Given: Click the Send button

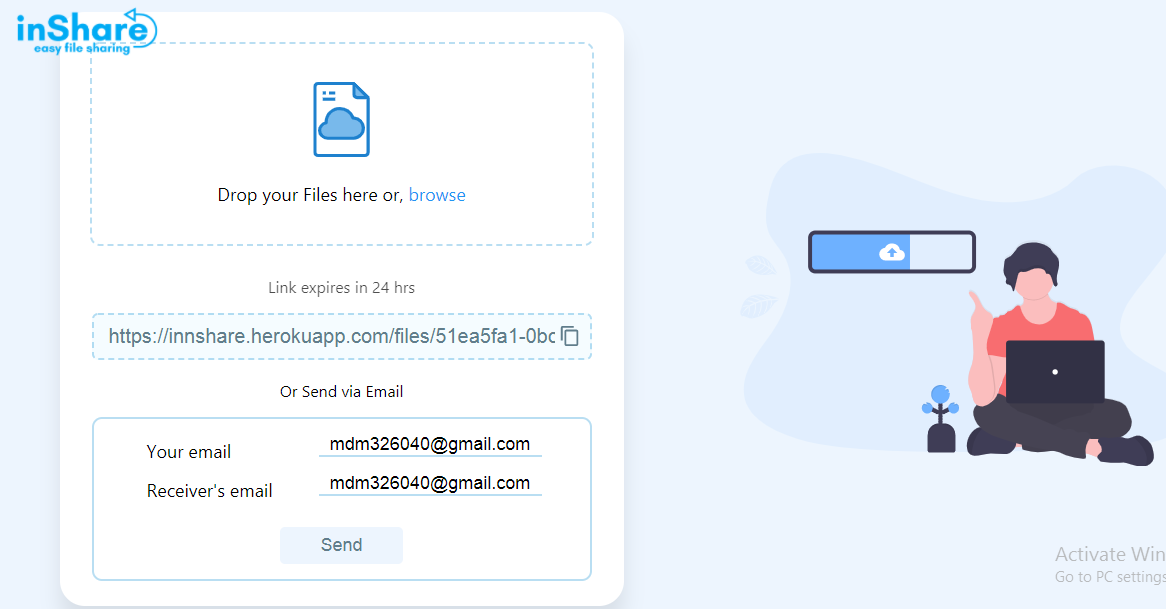Looking at the screenshot, I should [341, 545].
